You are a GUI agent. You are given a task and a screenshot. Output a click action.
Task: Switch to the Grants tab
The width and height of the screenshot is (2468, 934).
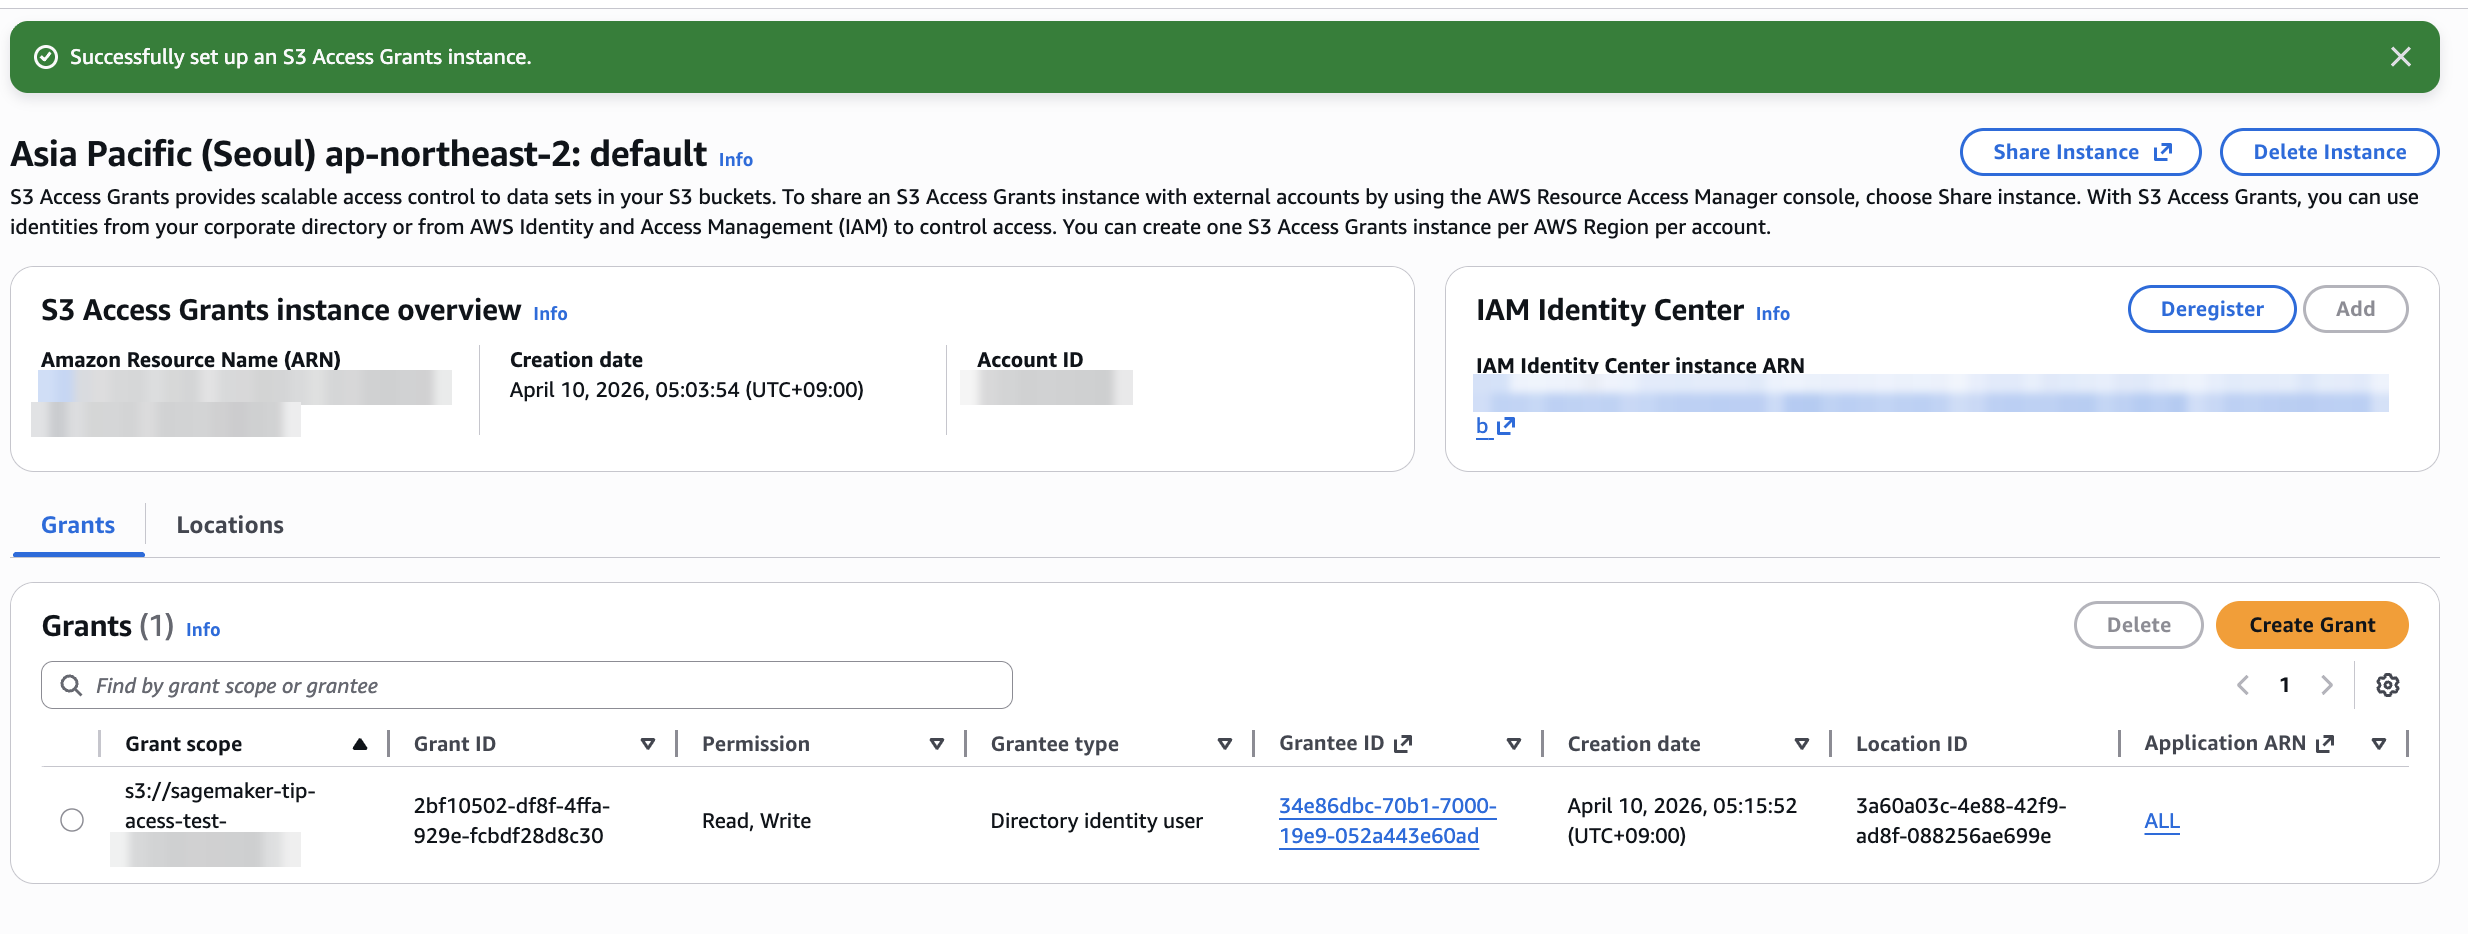click(x=78, y=525)
